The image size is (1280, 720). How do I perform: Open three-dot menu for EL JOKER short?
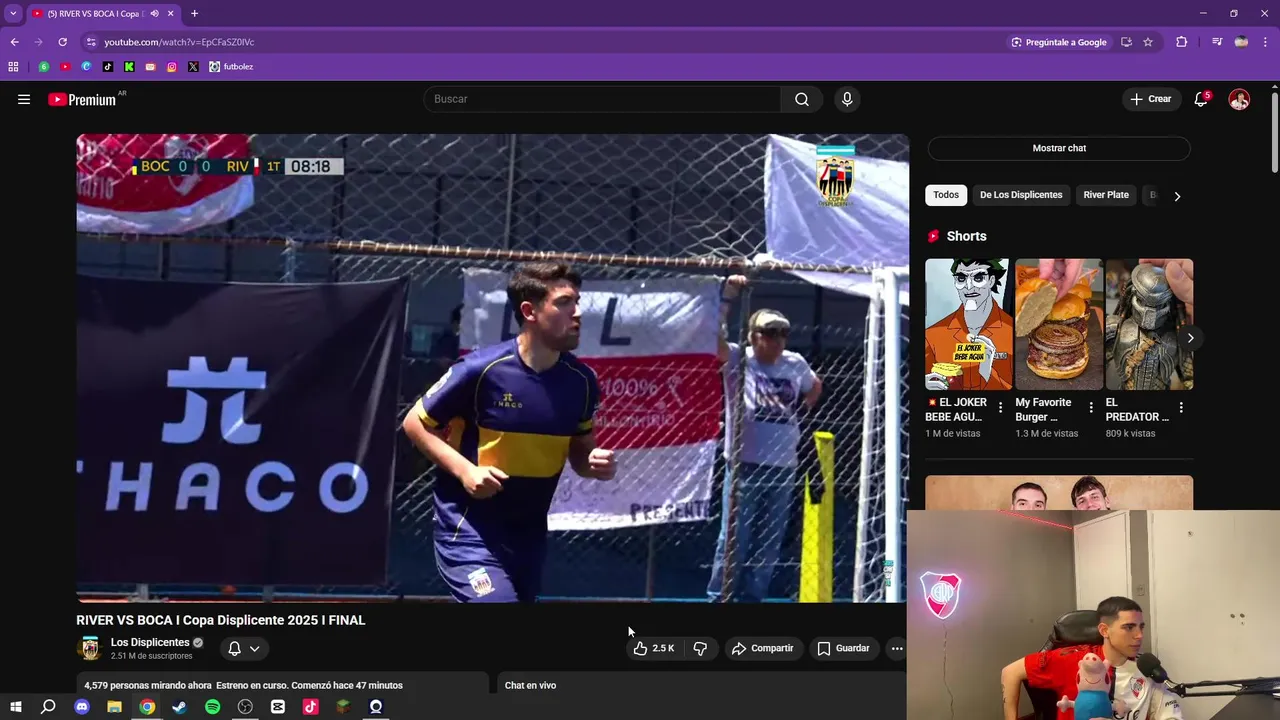(x=1001, y=408)
